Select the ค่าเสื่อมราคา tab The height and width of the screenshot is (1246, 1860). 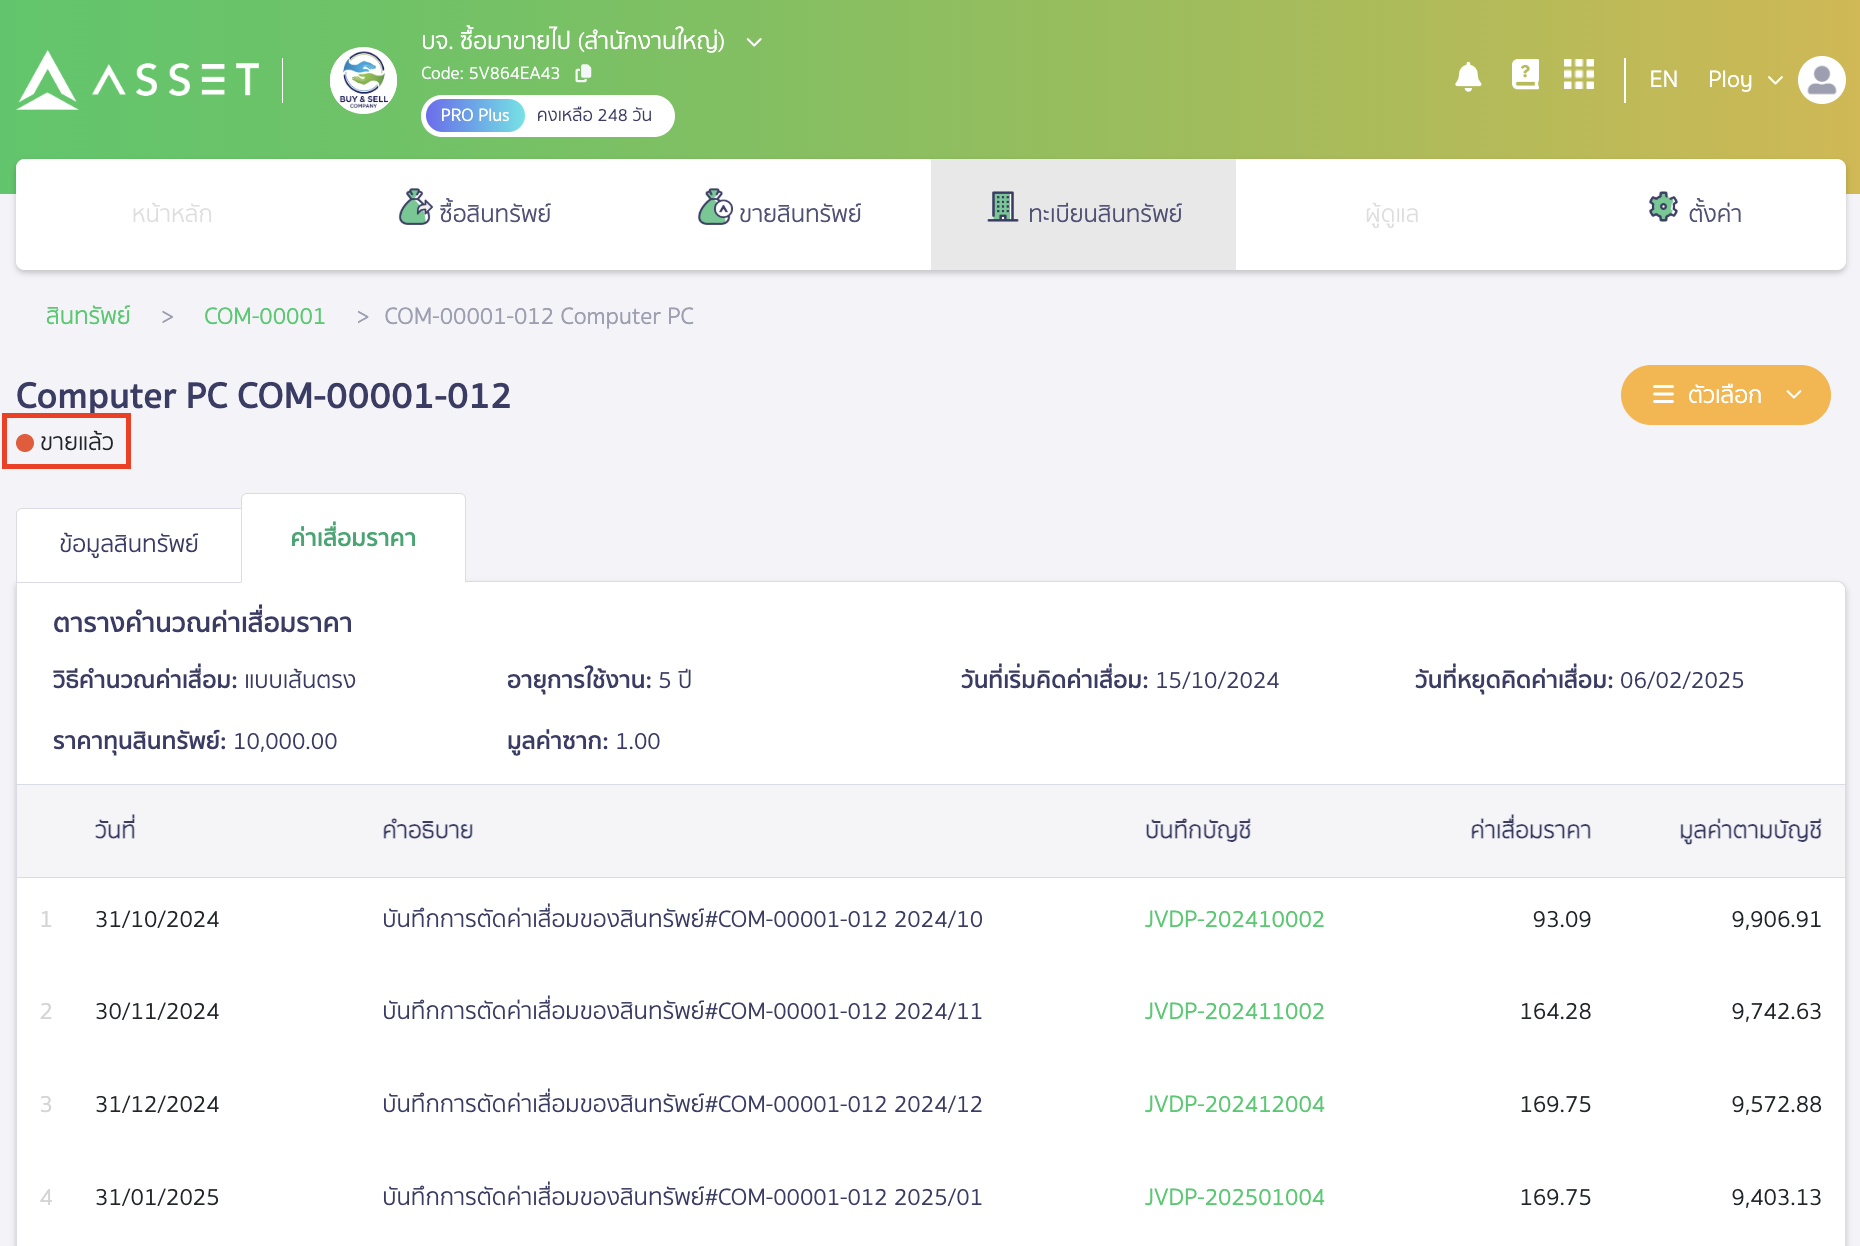point(353,538)
